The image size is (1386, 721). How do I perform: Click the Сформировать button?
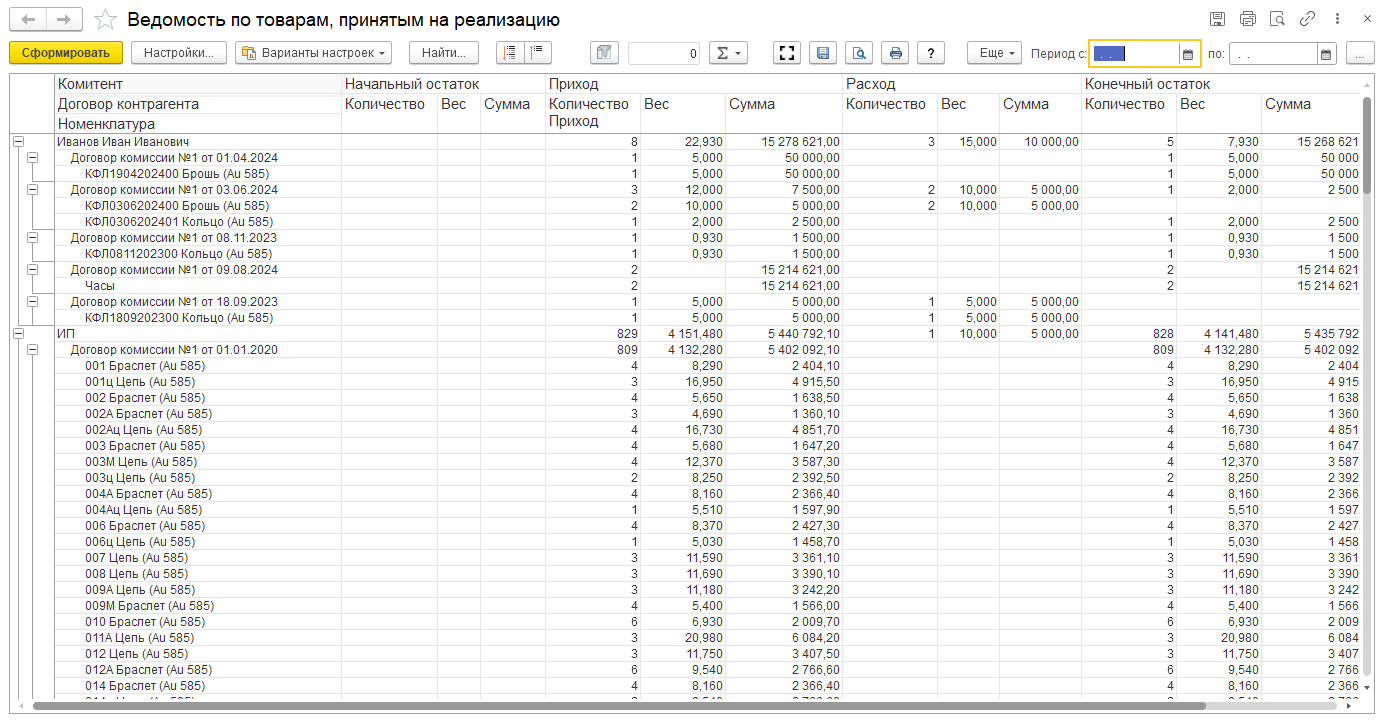pyautogui.click(x=65, y=53)
